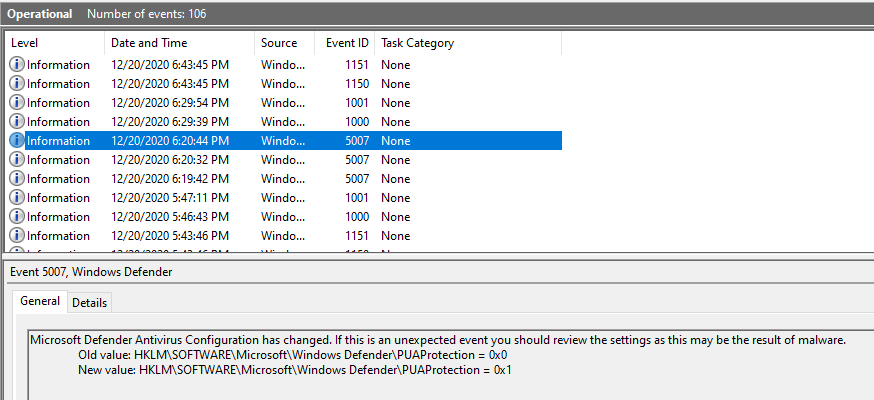Click the info icon of the 6:19:42 PM event
Image resolution: width=874 pixels, height=400 pixels.
point(17,178)
